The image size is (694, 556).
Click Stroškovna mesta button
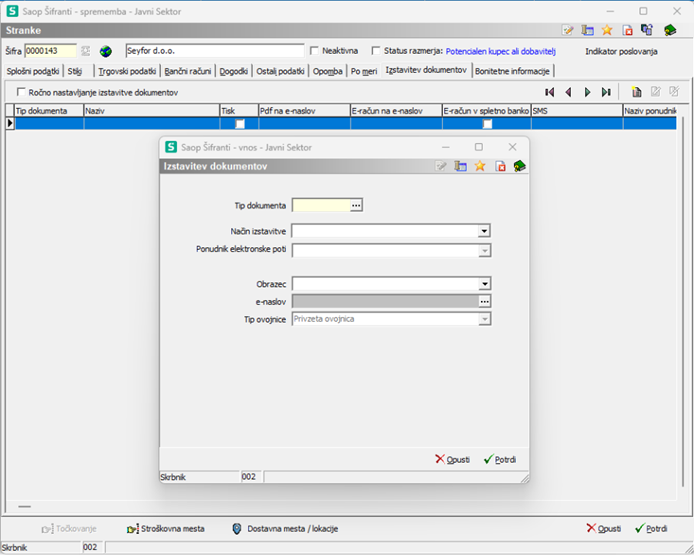[166, 529]
